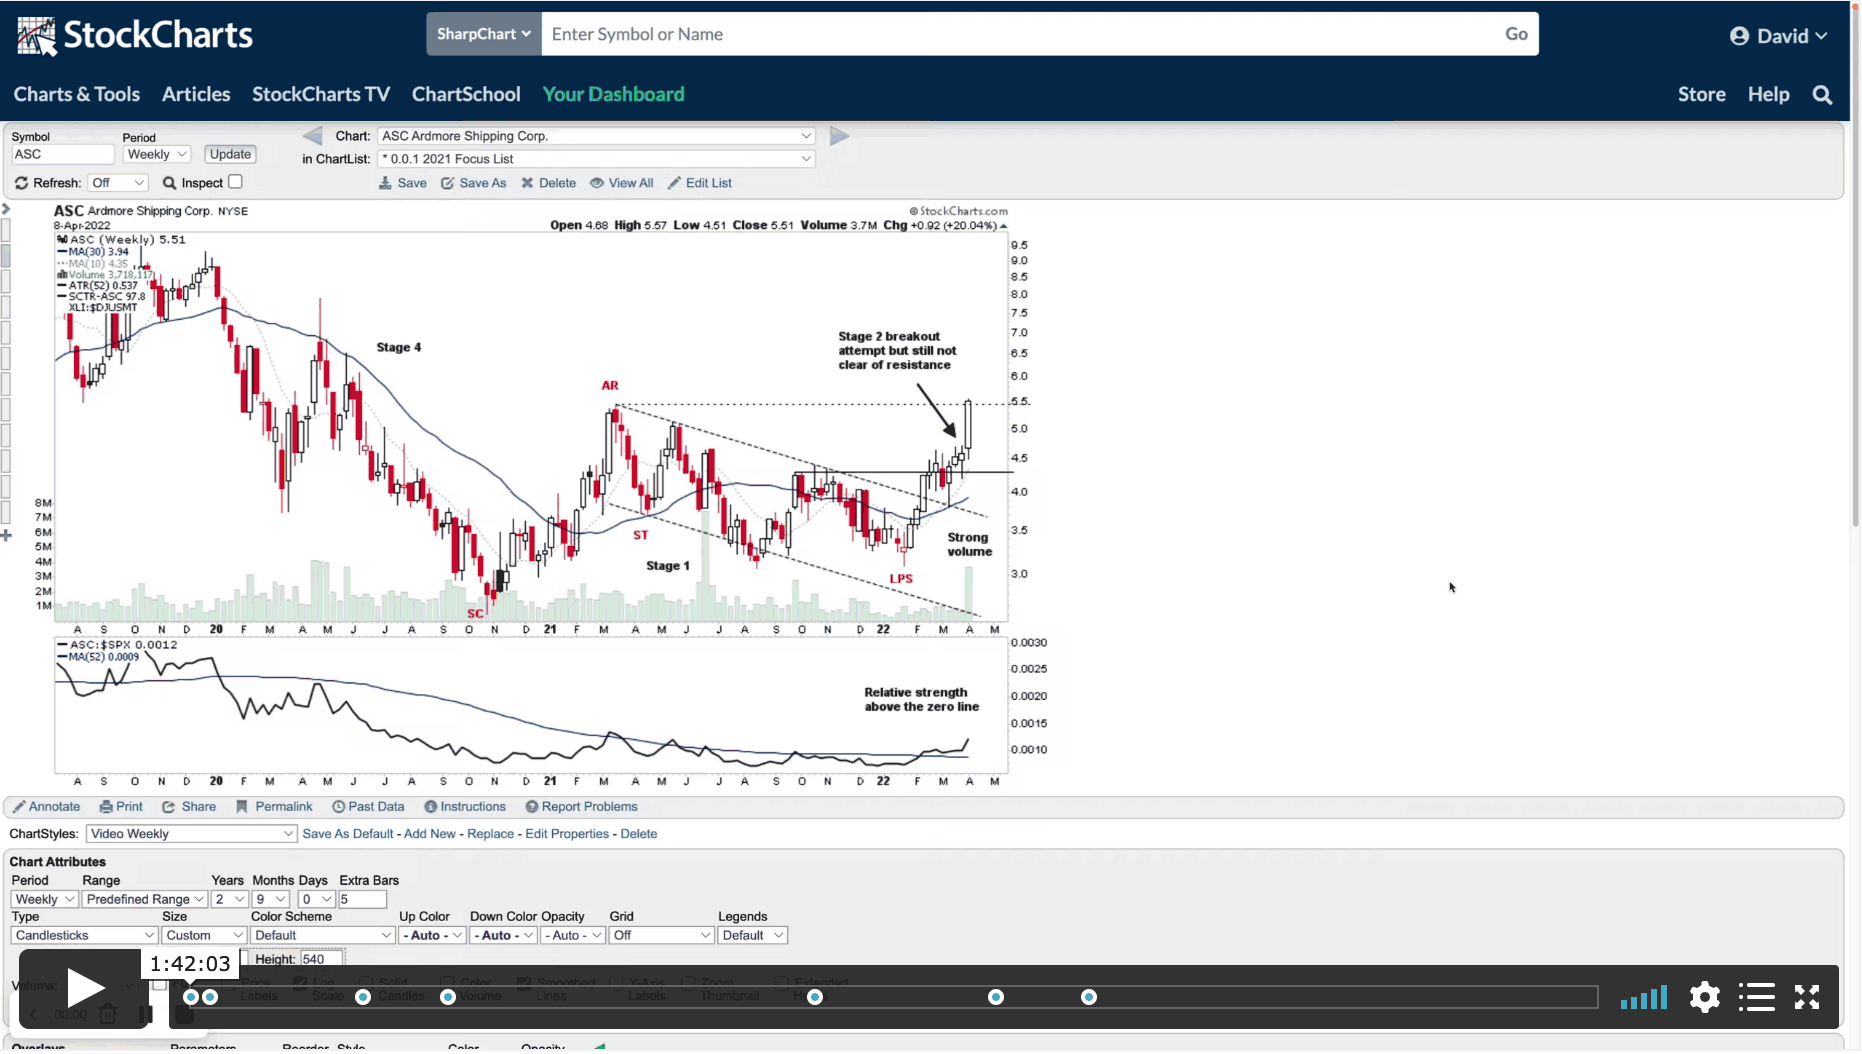Click the Annotate tool
1862x1054 pixels.
coord(46,807)
